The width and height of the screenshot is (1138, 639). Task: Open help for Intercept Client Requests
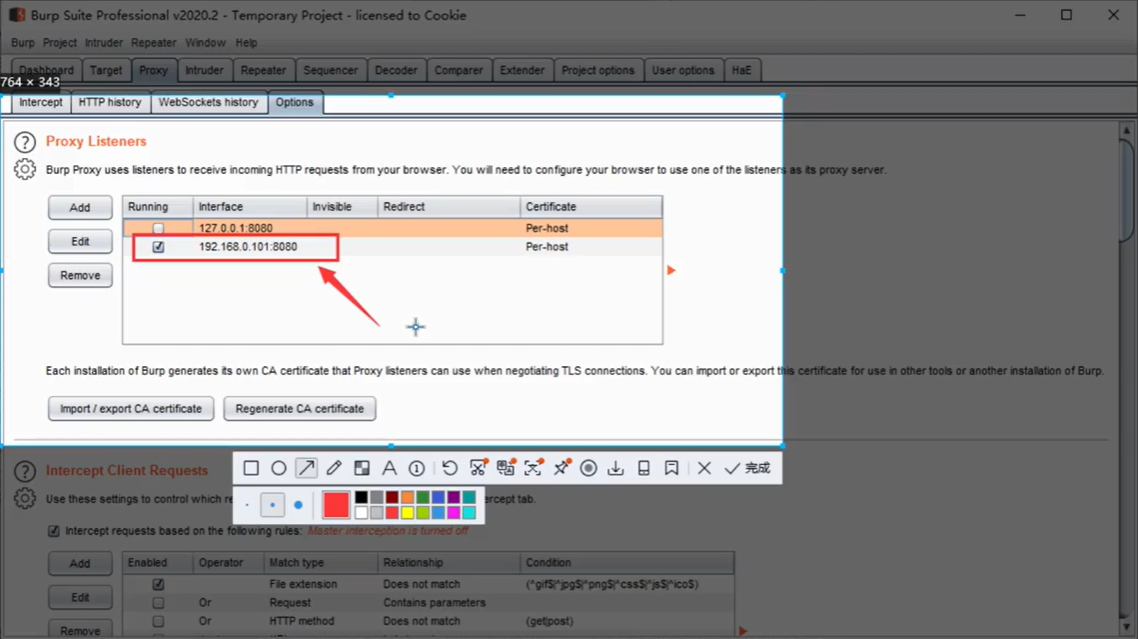coord(25,471)
